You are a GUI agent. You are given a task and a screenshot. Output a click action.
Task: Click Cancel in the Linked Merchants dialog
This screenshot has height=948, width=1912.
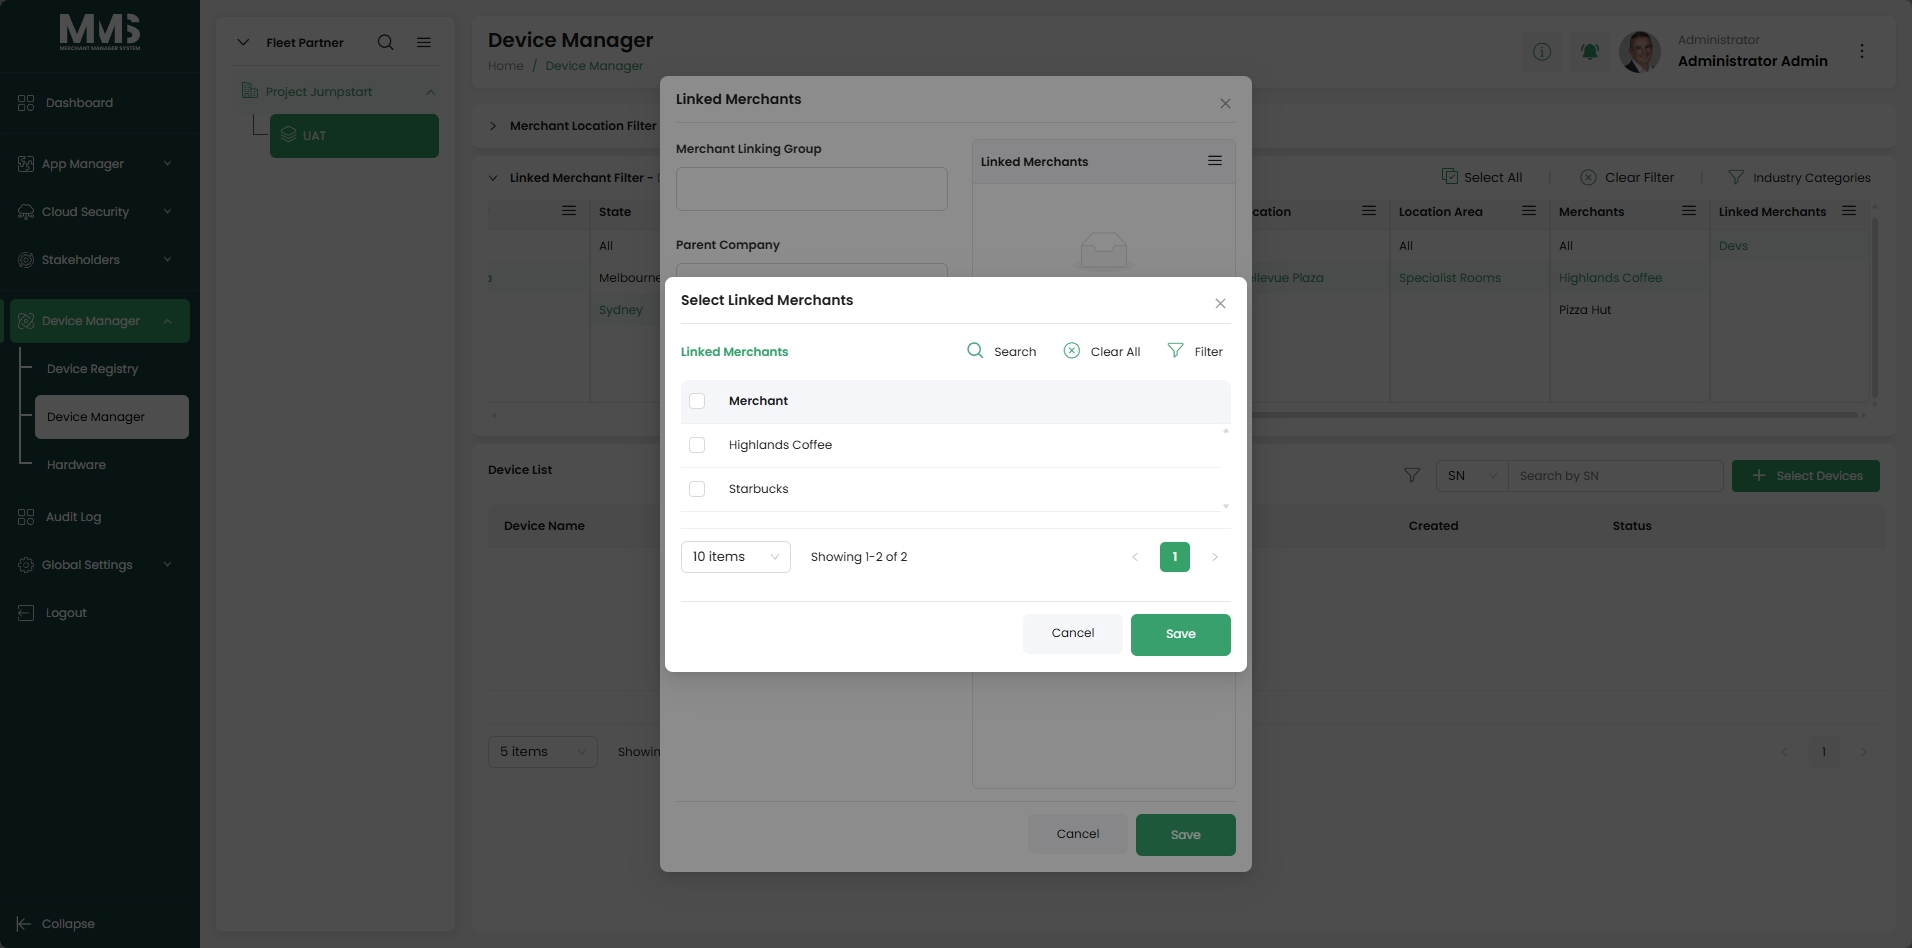[1078, 834]
